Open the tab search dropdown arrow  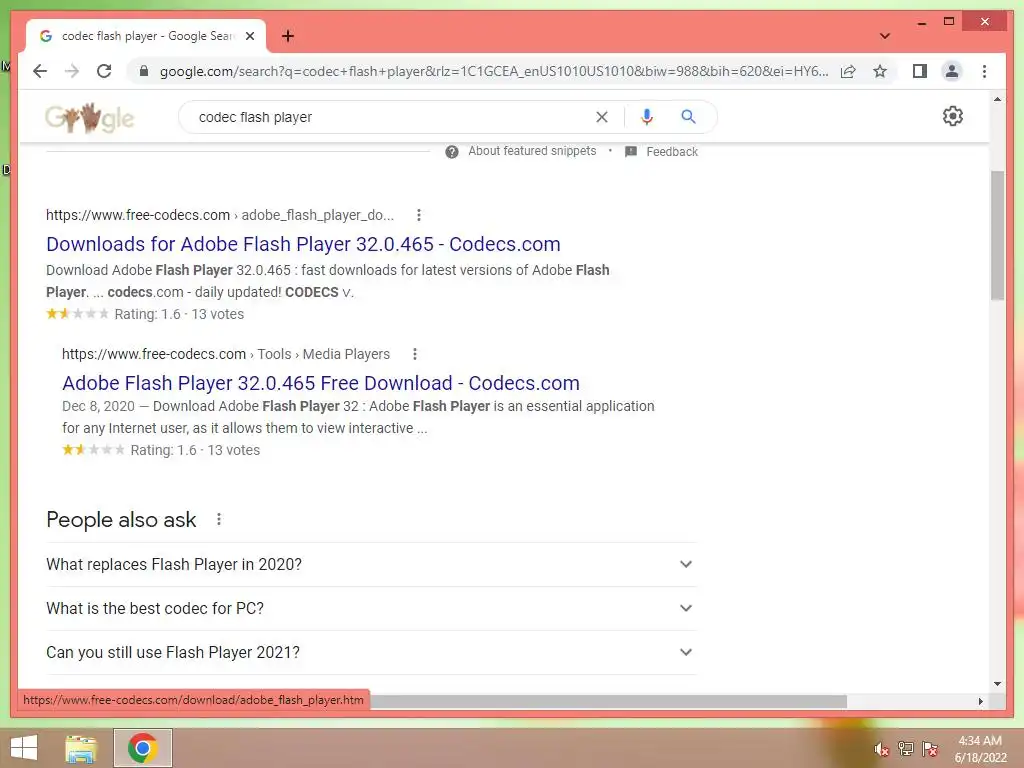coord(884,36)
